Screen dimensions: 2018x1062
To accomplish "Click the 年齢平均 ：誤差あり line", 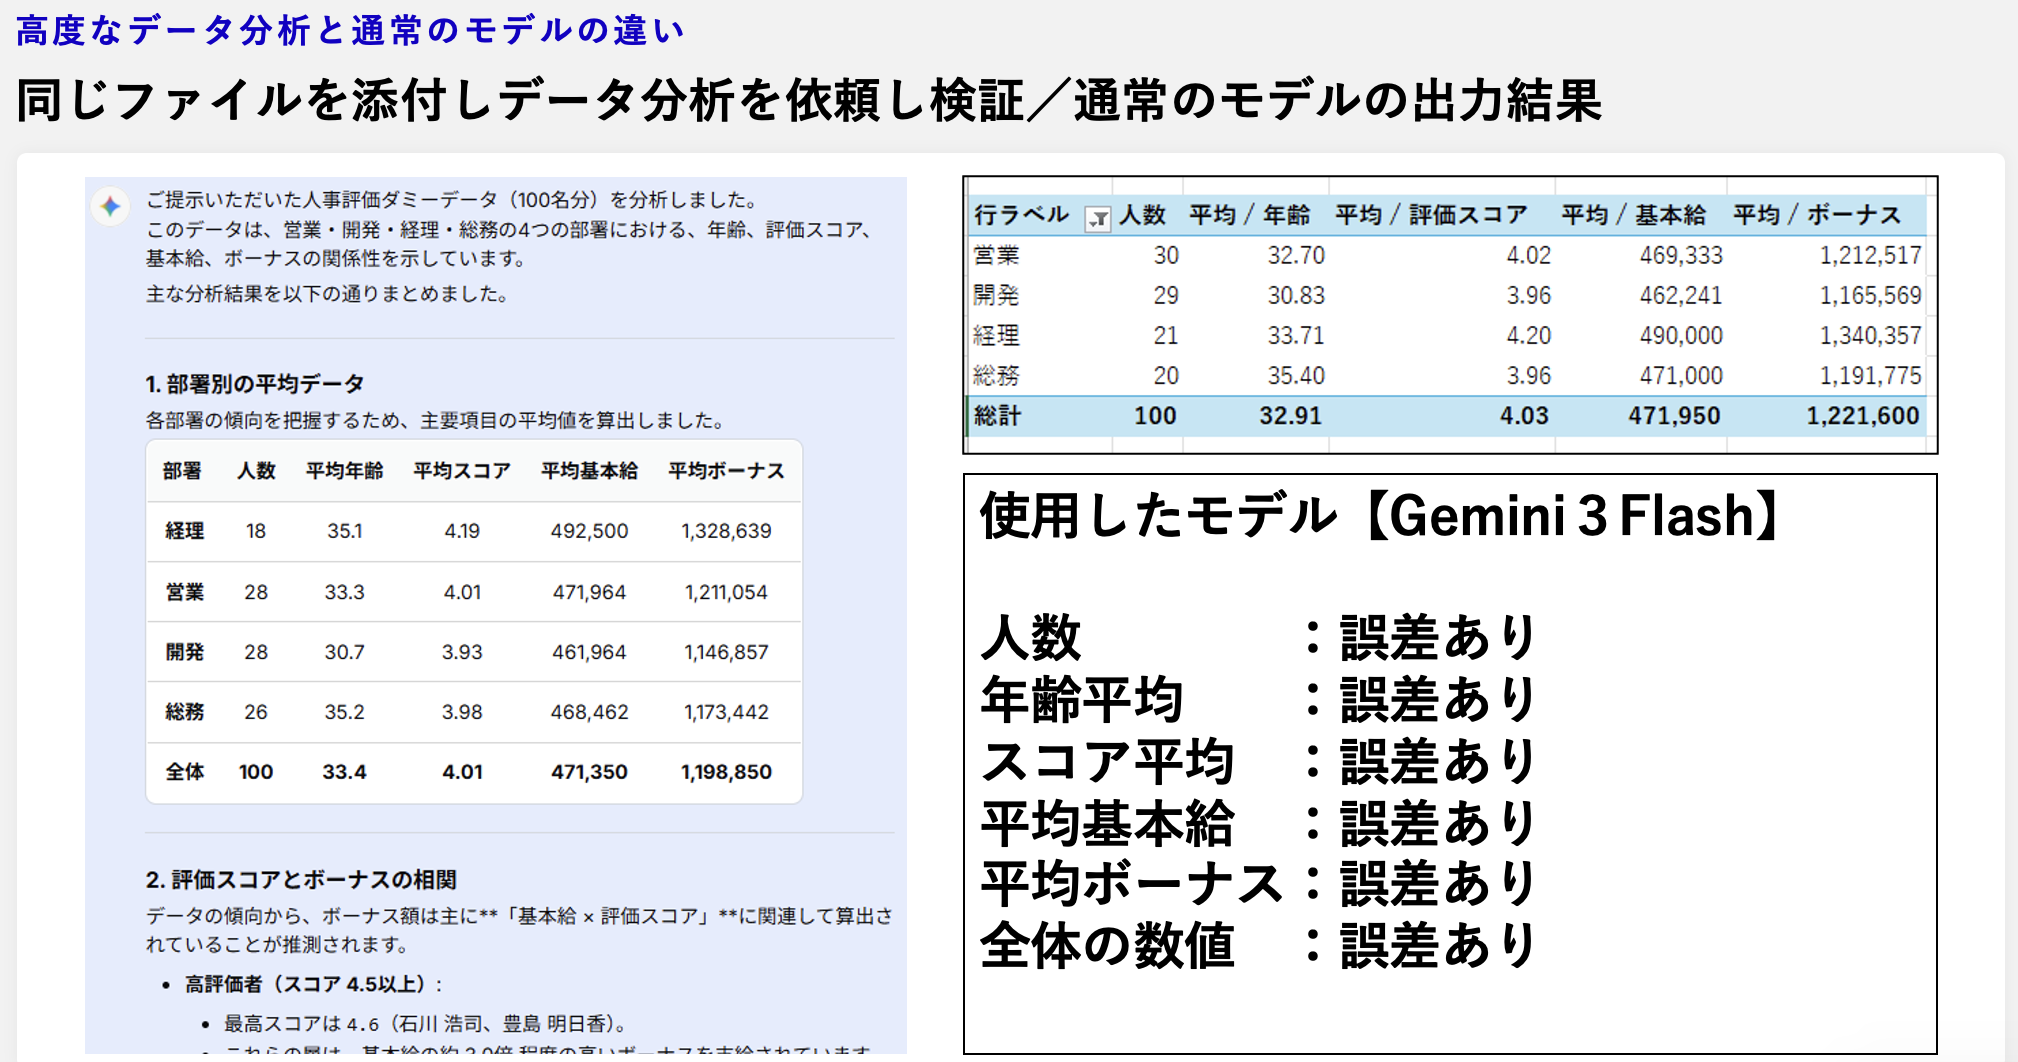I will point(1258,699).
